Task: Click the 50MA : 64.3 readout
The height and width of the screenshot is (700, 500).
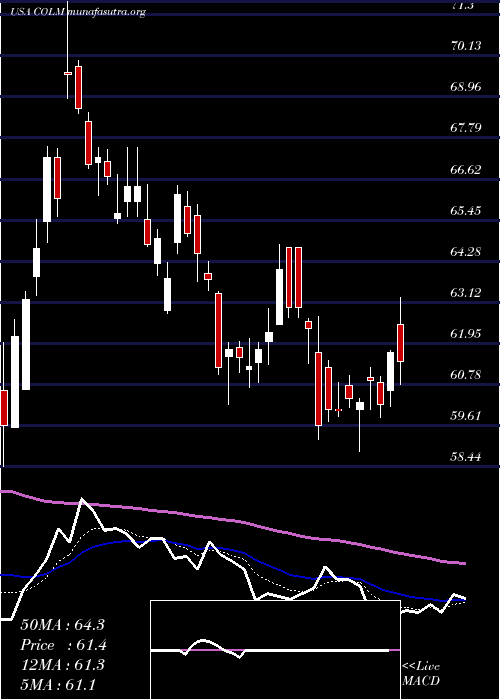Action: click(62, 625)
